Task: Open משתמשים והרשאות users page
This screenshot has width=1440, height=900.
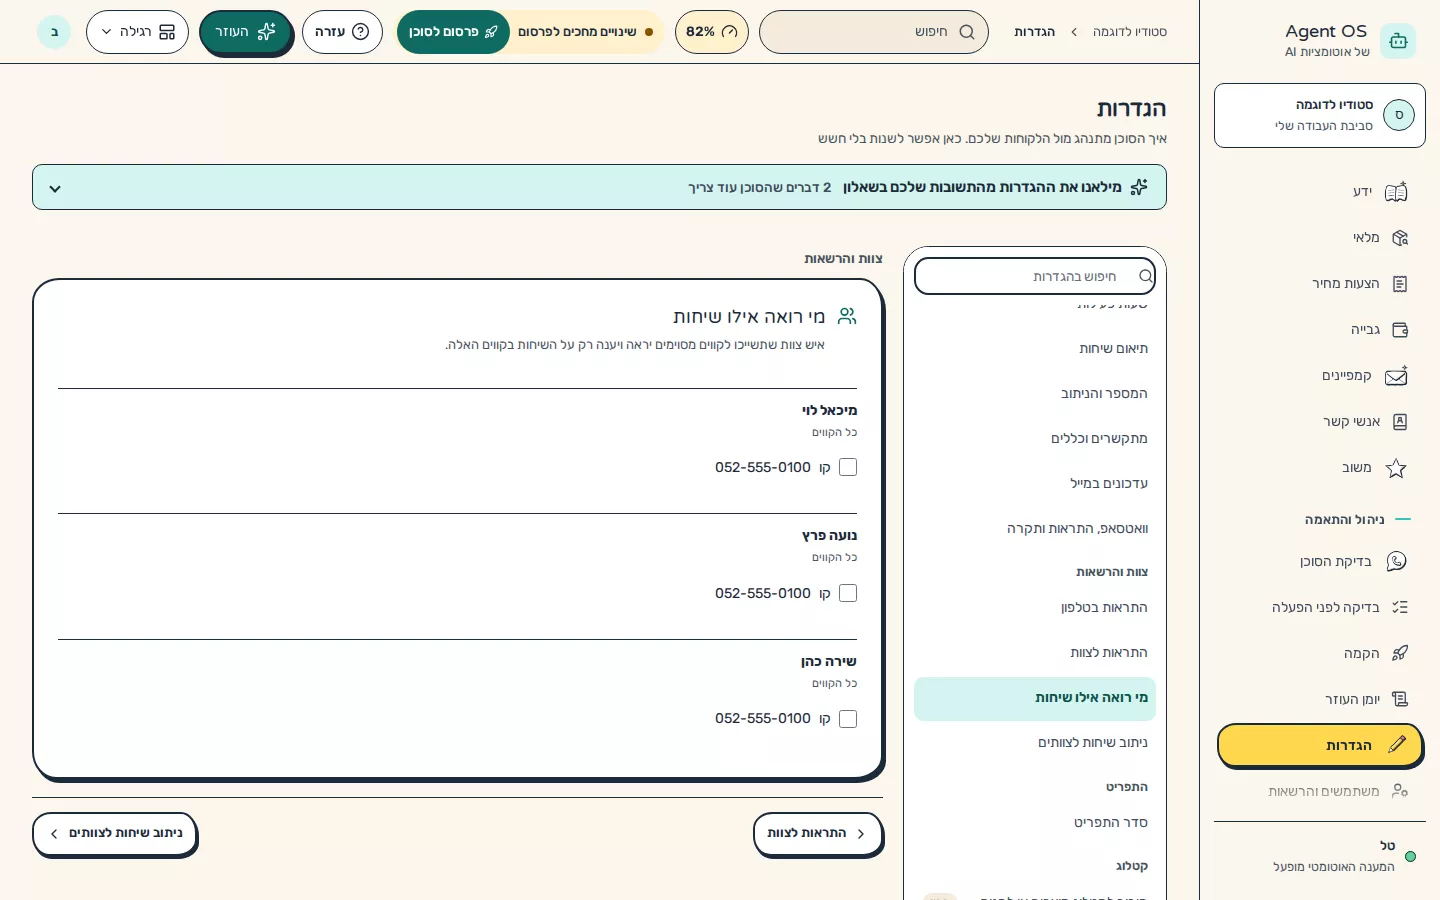Action: (x=1320, y=792)
